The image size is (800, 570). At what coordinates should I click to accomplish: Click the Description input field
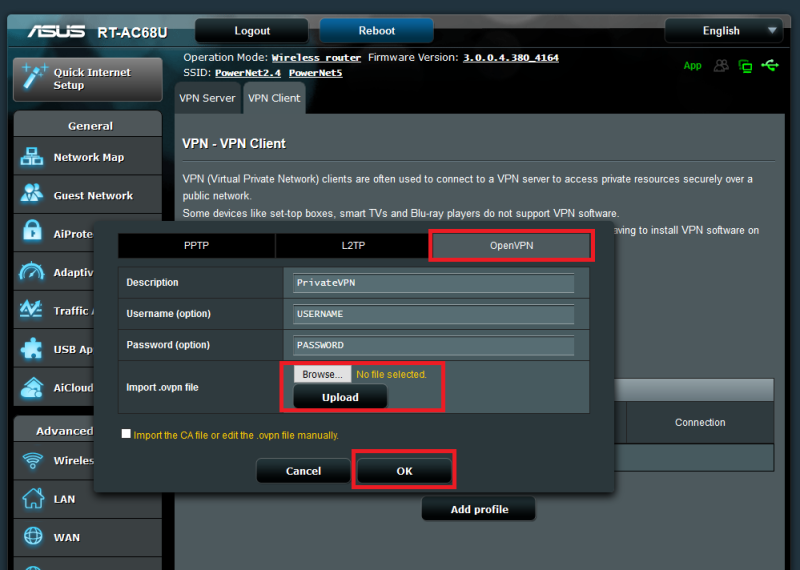coord(433,283)
